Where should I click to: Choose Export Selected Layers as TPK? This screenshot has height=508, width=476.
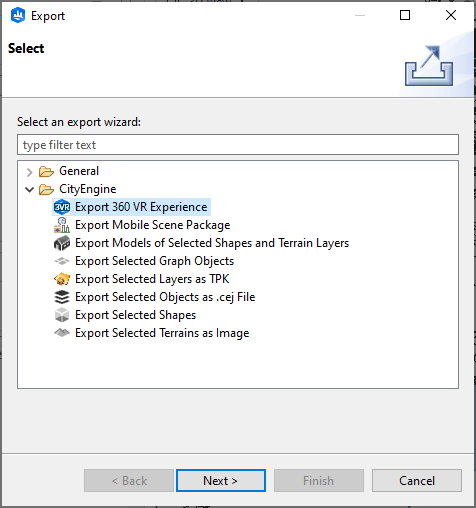152,279
